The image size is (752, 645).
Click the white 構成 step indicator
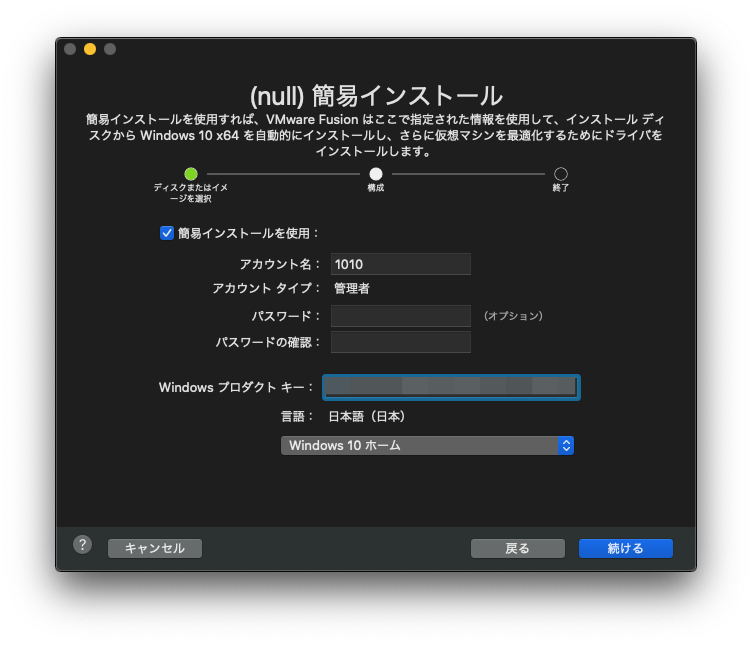point(376,174)
